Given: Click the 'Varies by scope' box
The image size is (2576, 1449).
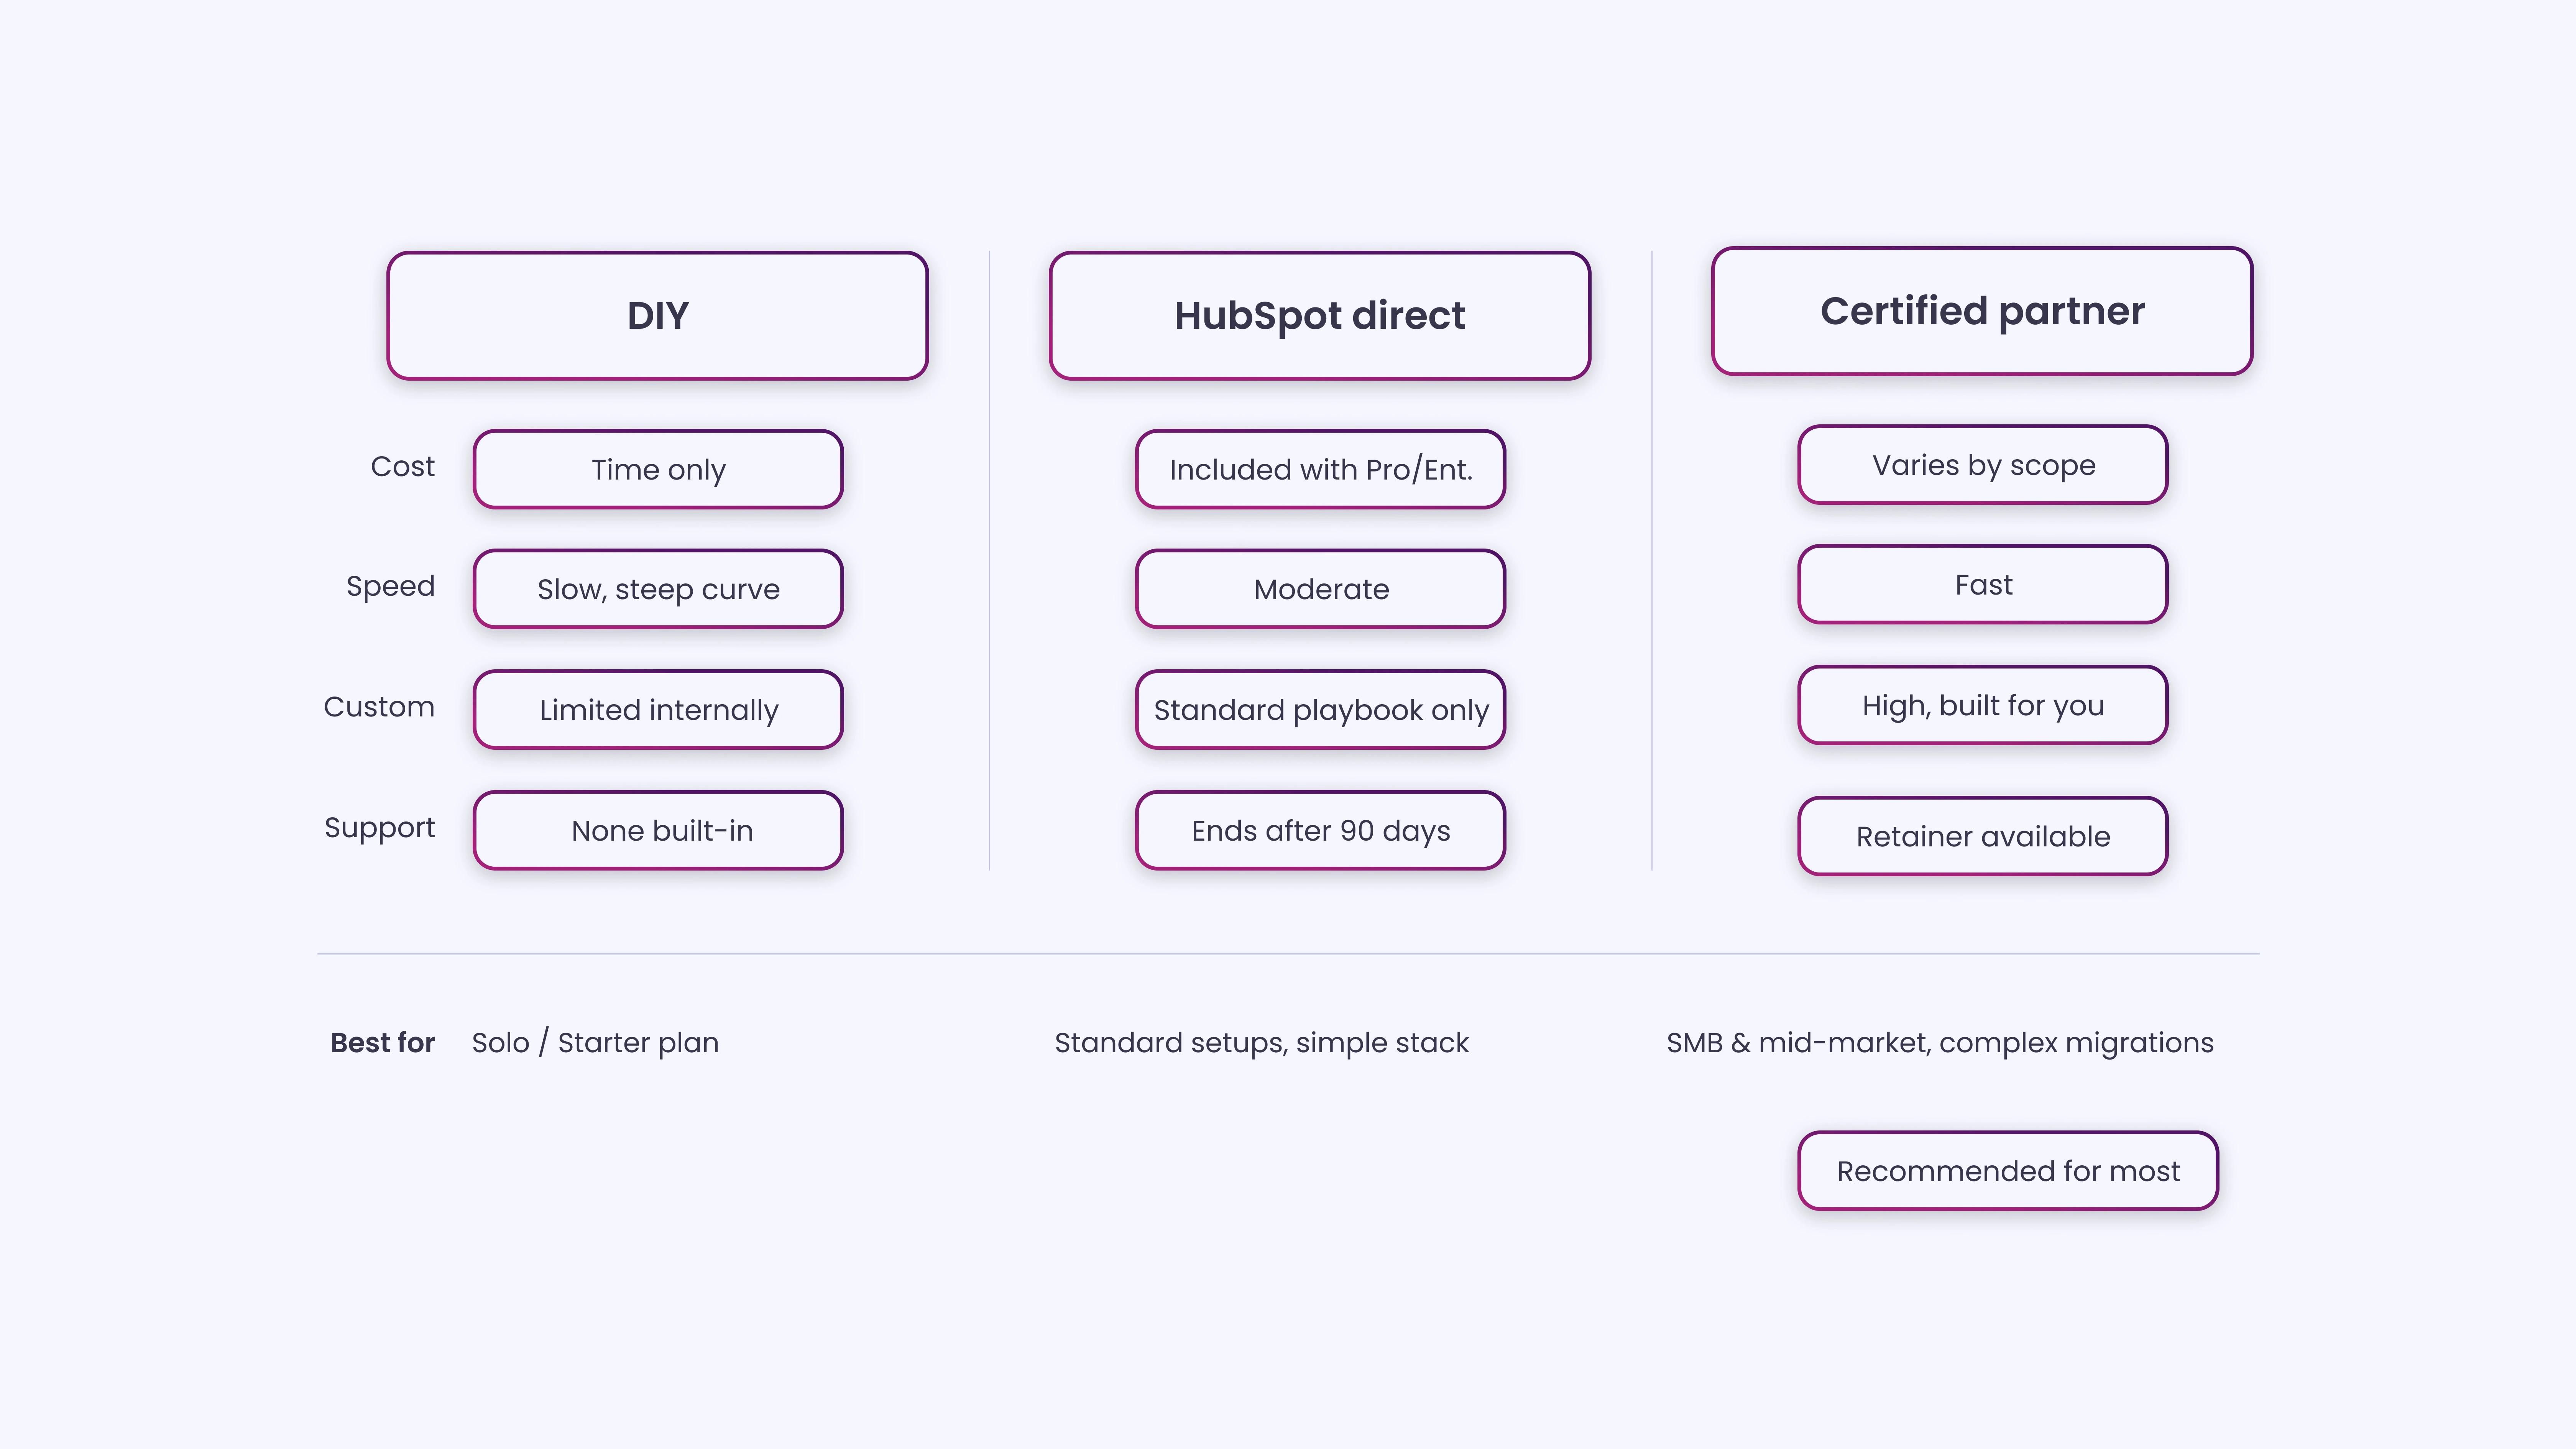Looking at the screenshot, I should coord(1983,465).
